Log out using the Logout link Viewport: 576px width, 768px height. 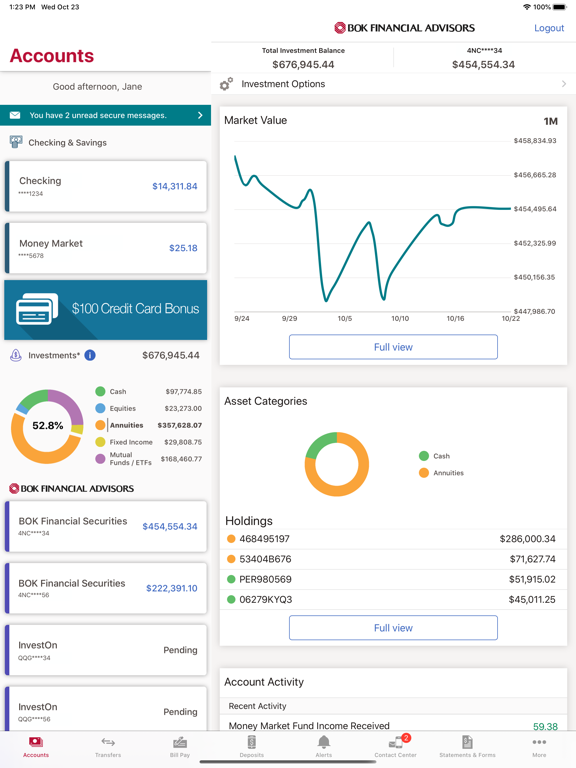pos(549,28)
